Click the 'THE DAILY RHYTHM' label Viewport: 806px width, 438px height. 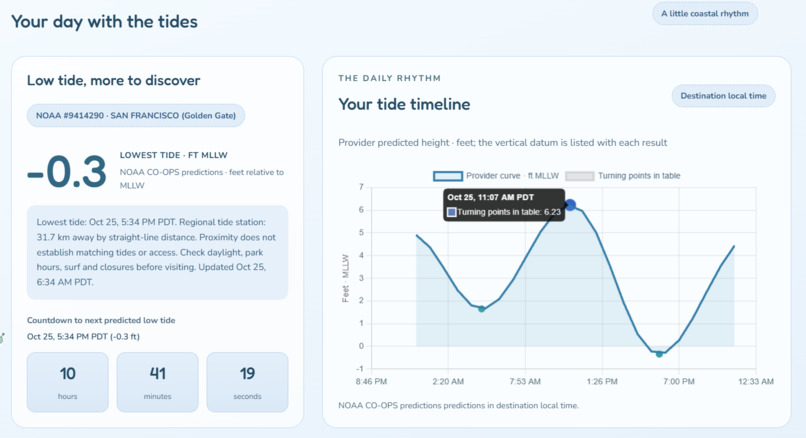390,78
